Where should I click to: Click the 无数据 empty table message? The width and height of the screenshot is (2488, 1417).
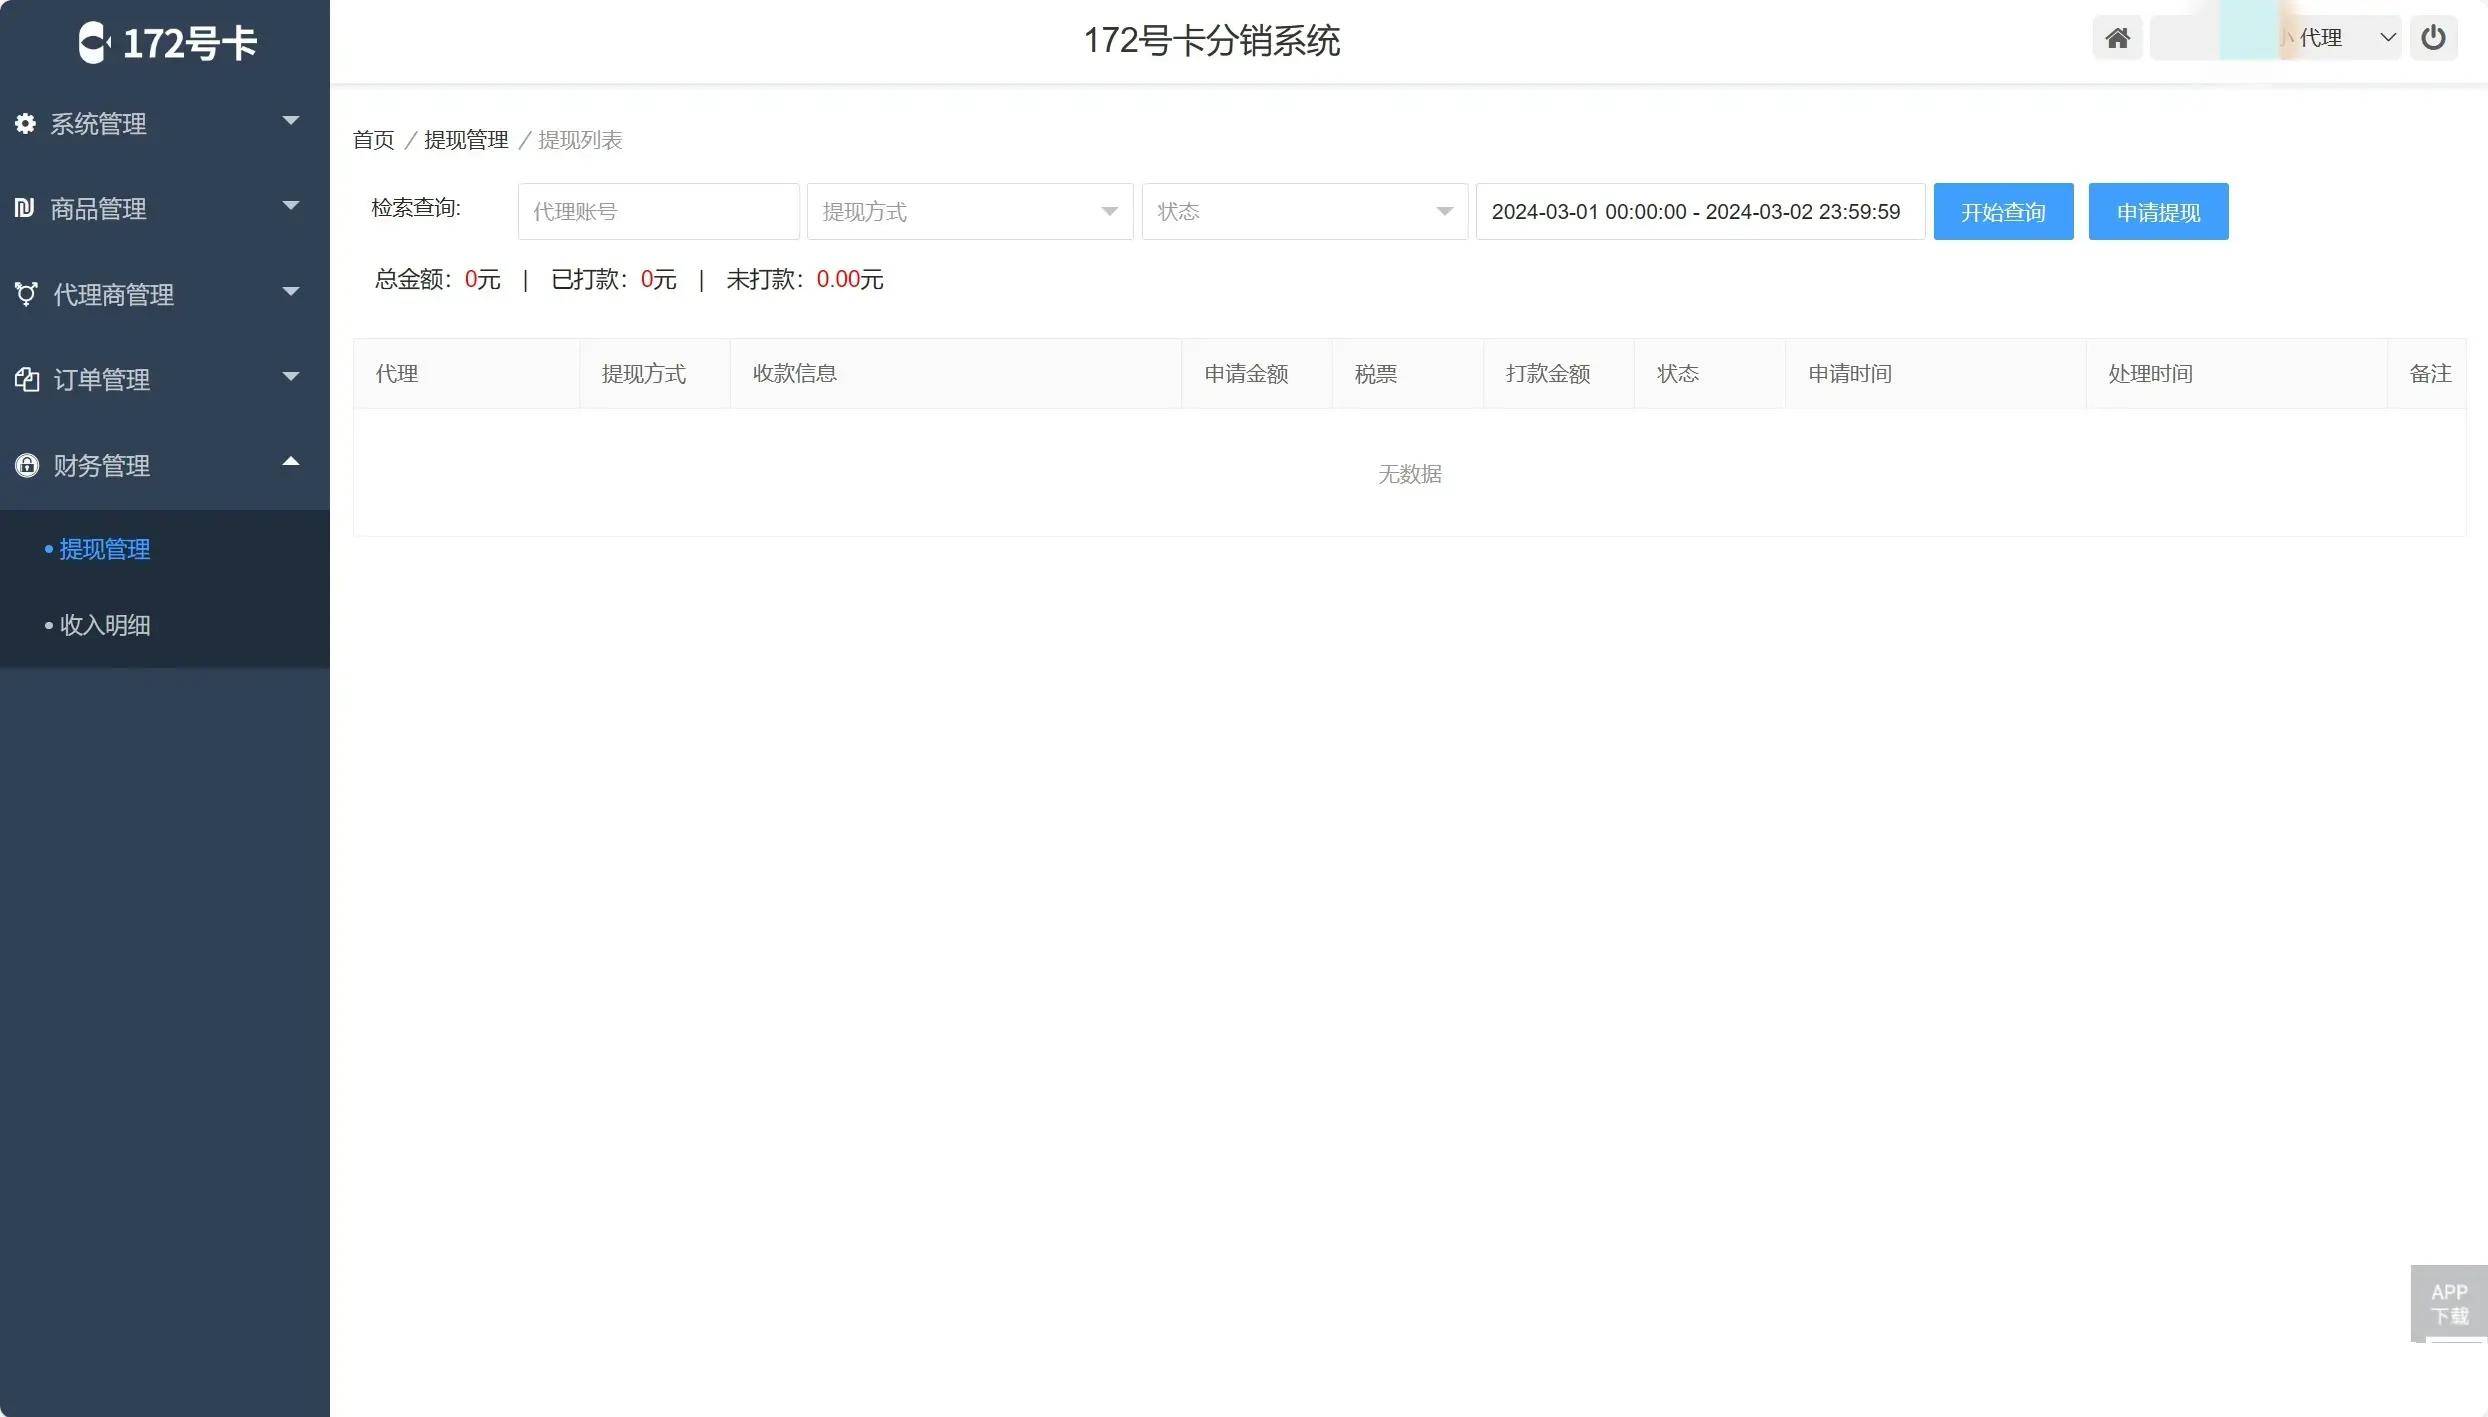tap(1409, 474)
